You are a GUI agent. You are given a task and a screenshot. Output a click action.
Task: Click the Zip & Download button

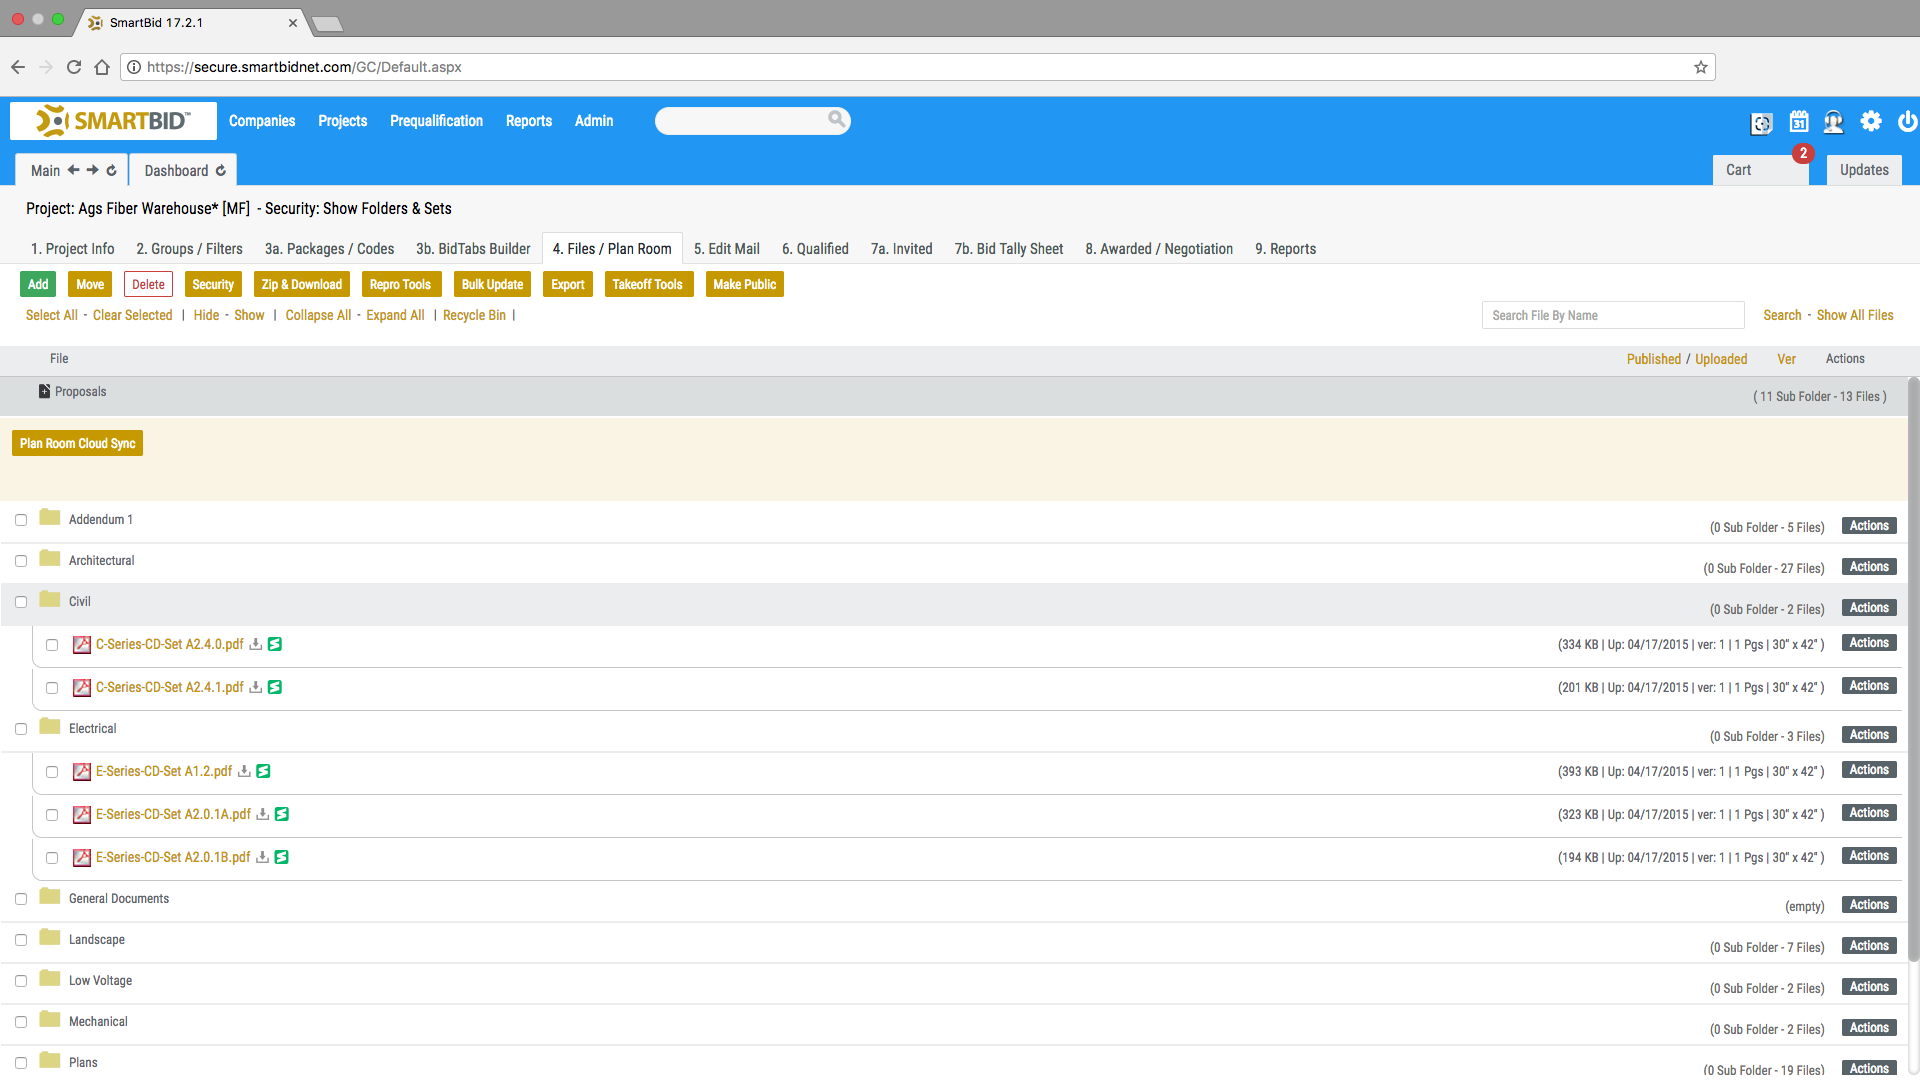click(x=301, y=285)
